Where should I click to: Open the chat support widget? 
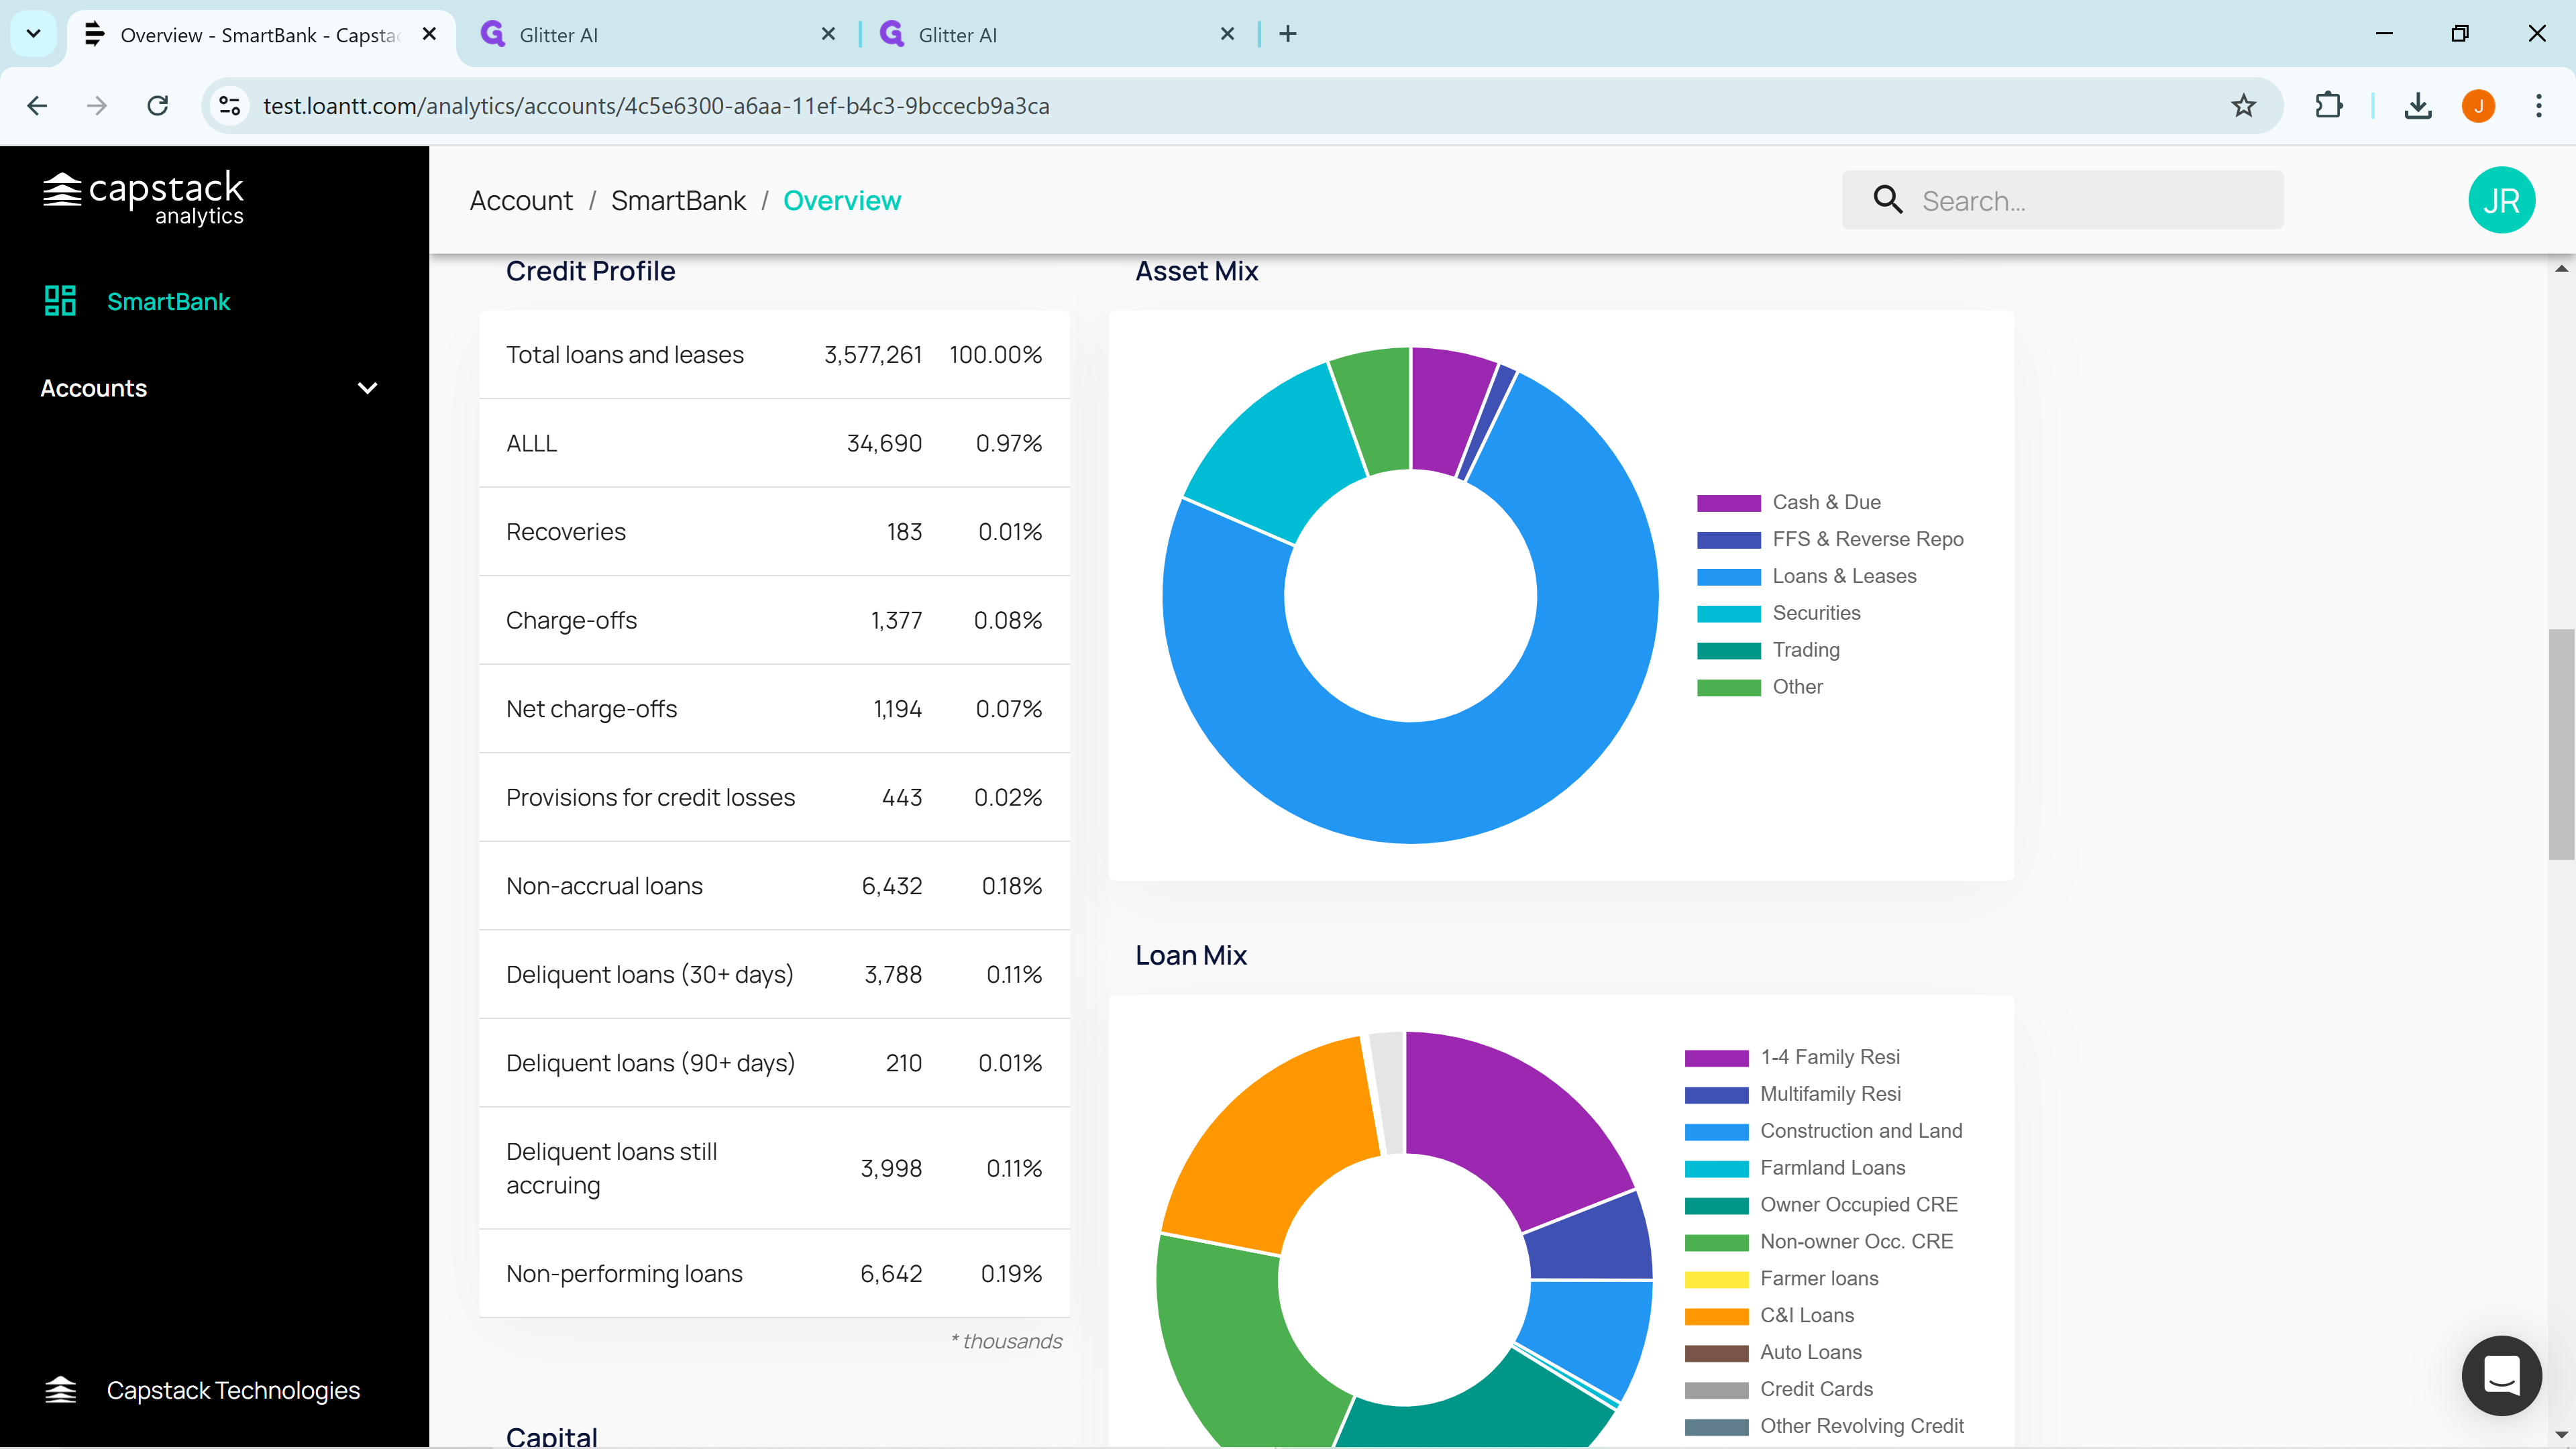click(x=2501, y=1375)
